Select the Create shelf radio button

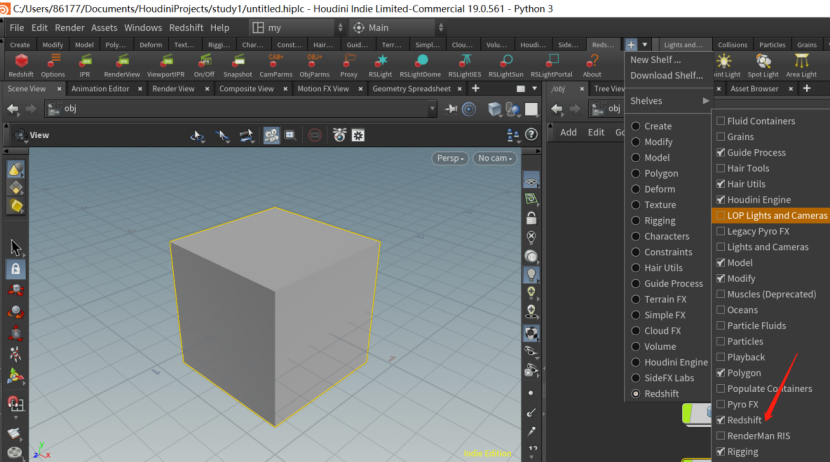coord(636,126)
